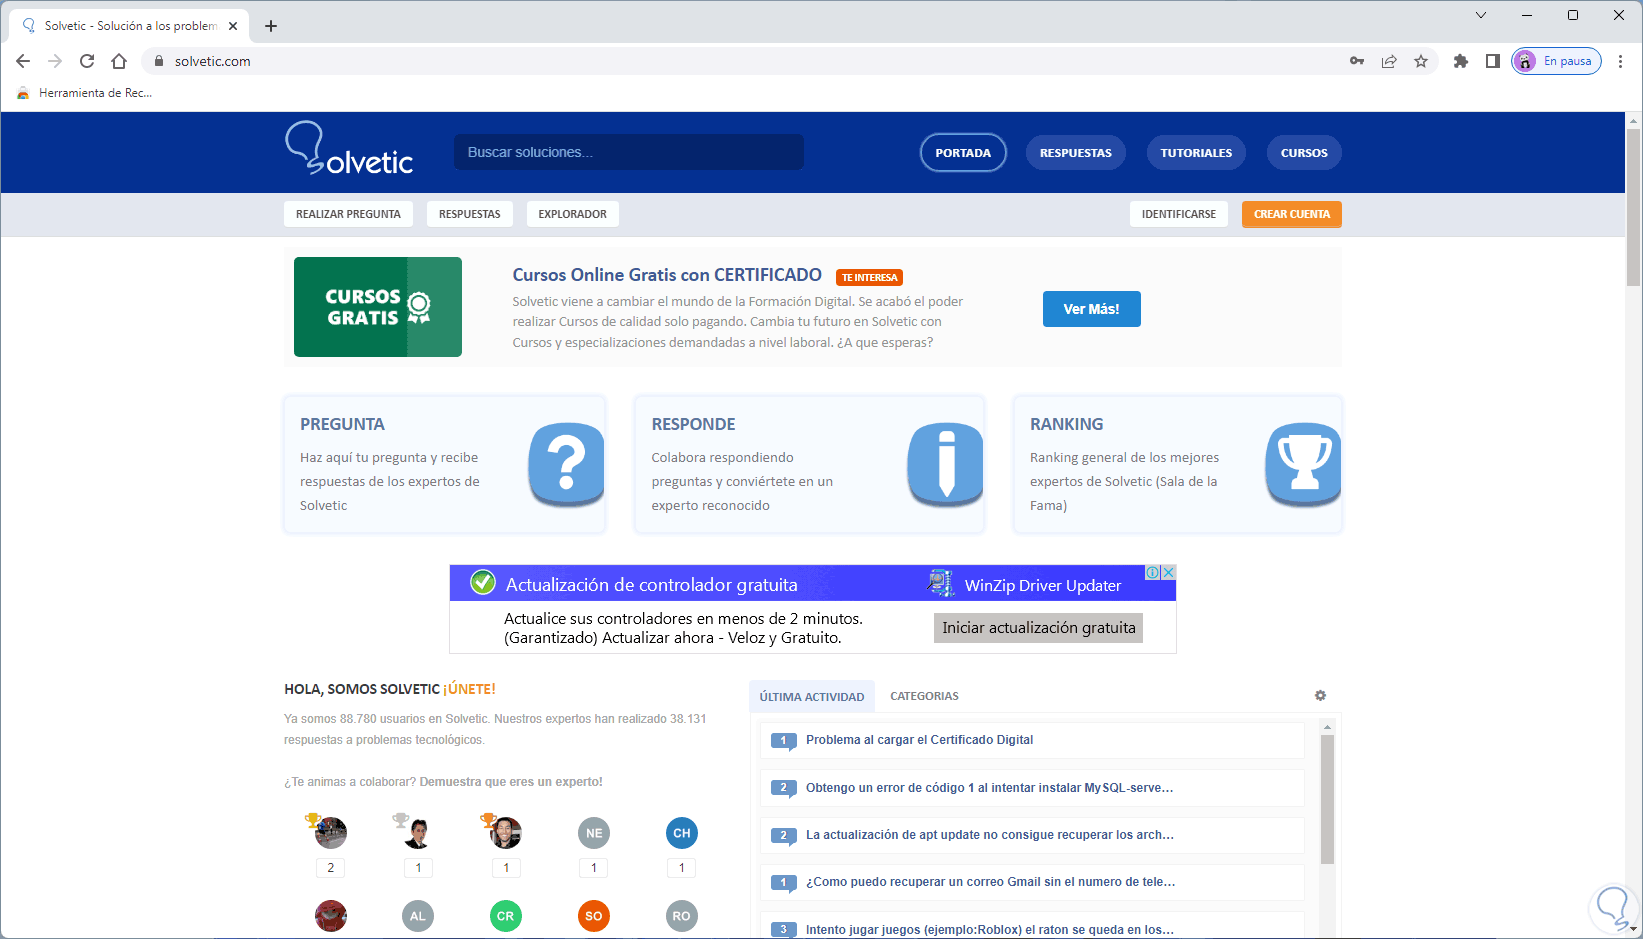Close the Solvetic browser tab
Viewport: 1643px width, 939px height.
(234, 26)
